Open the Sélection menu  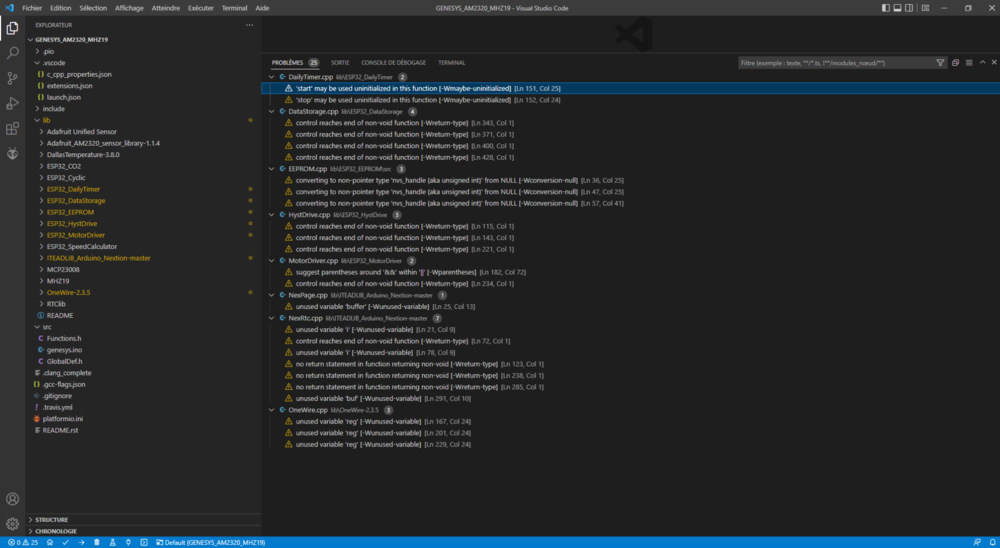click(93, 8)
